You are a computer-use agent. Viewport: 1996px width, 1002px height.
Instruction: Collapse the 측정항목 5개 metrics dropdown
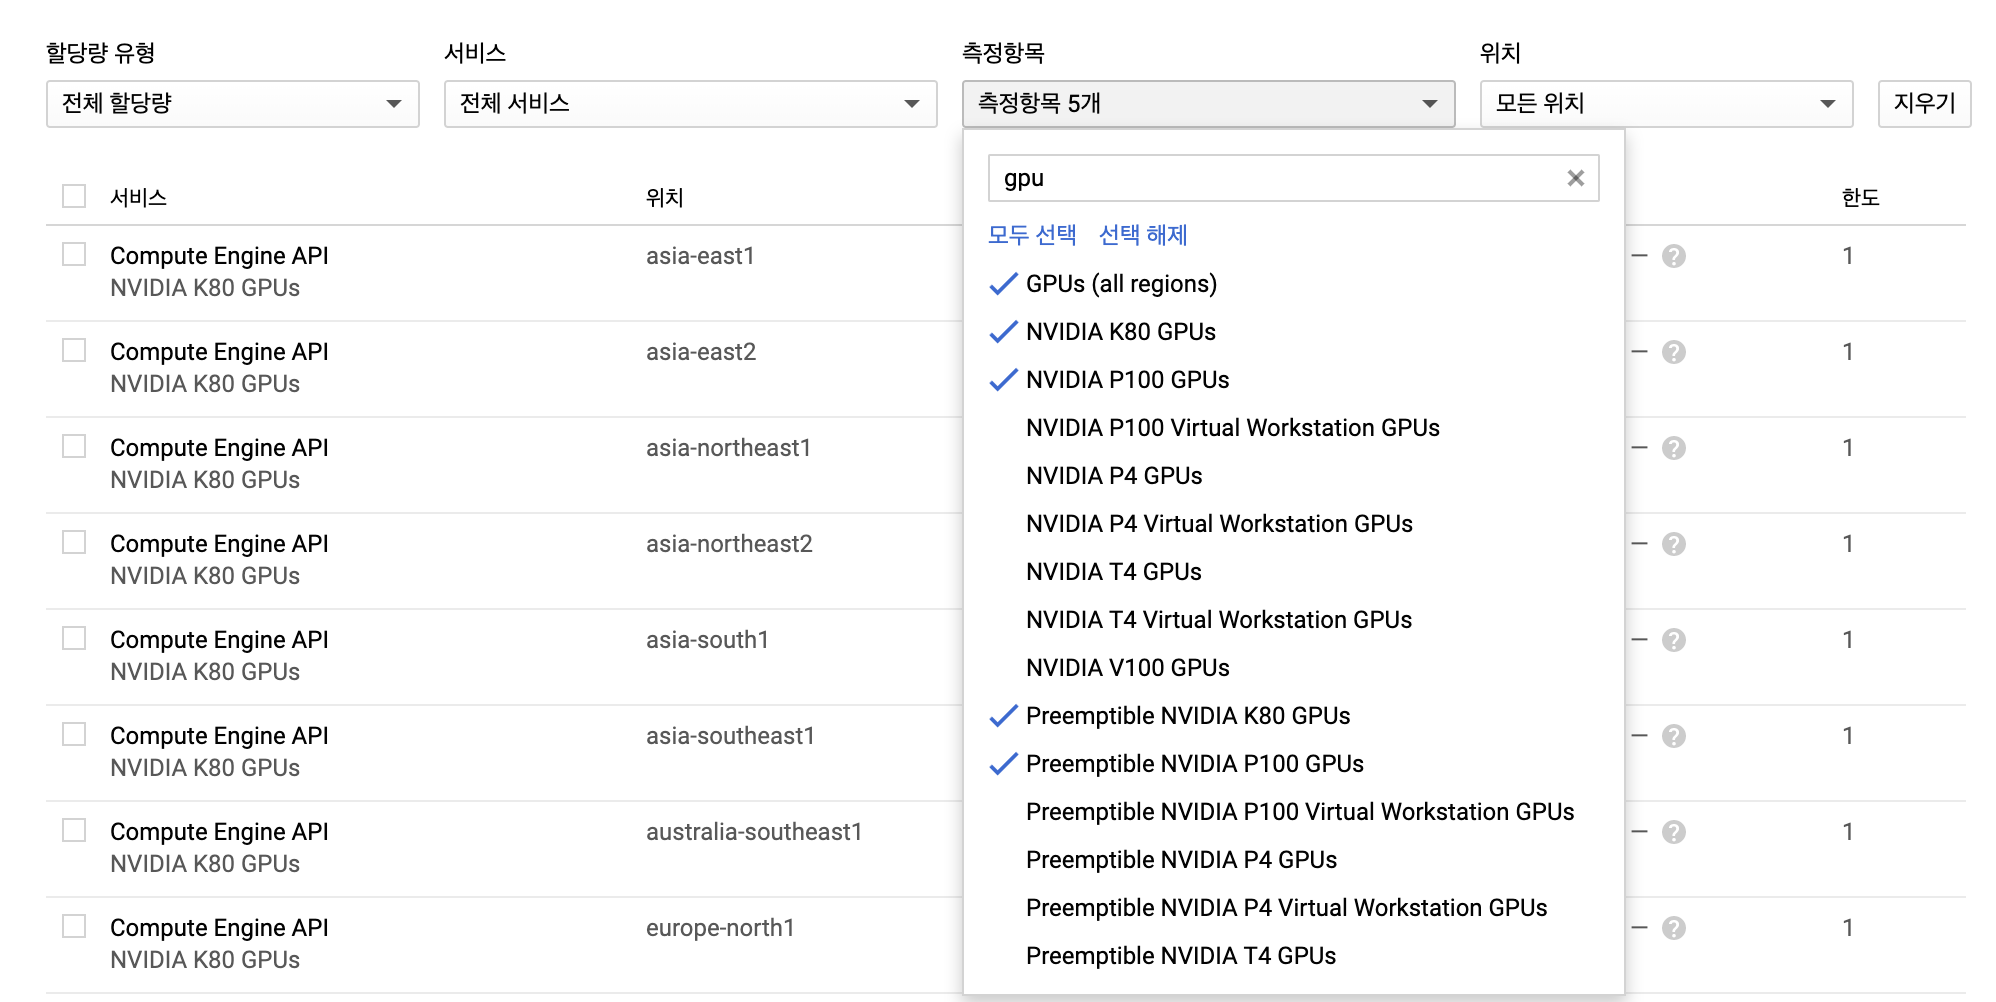tap(1208, 104)
